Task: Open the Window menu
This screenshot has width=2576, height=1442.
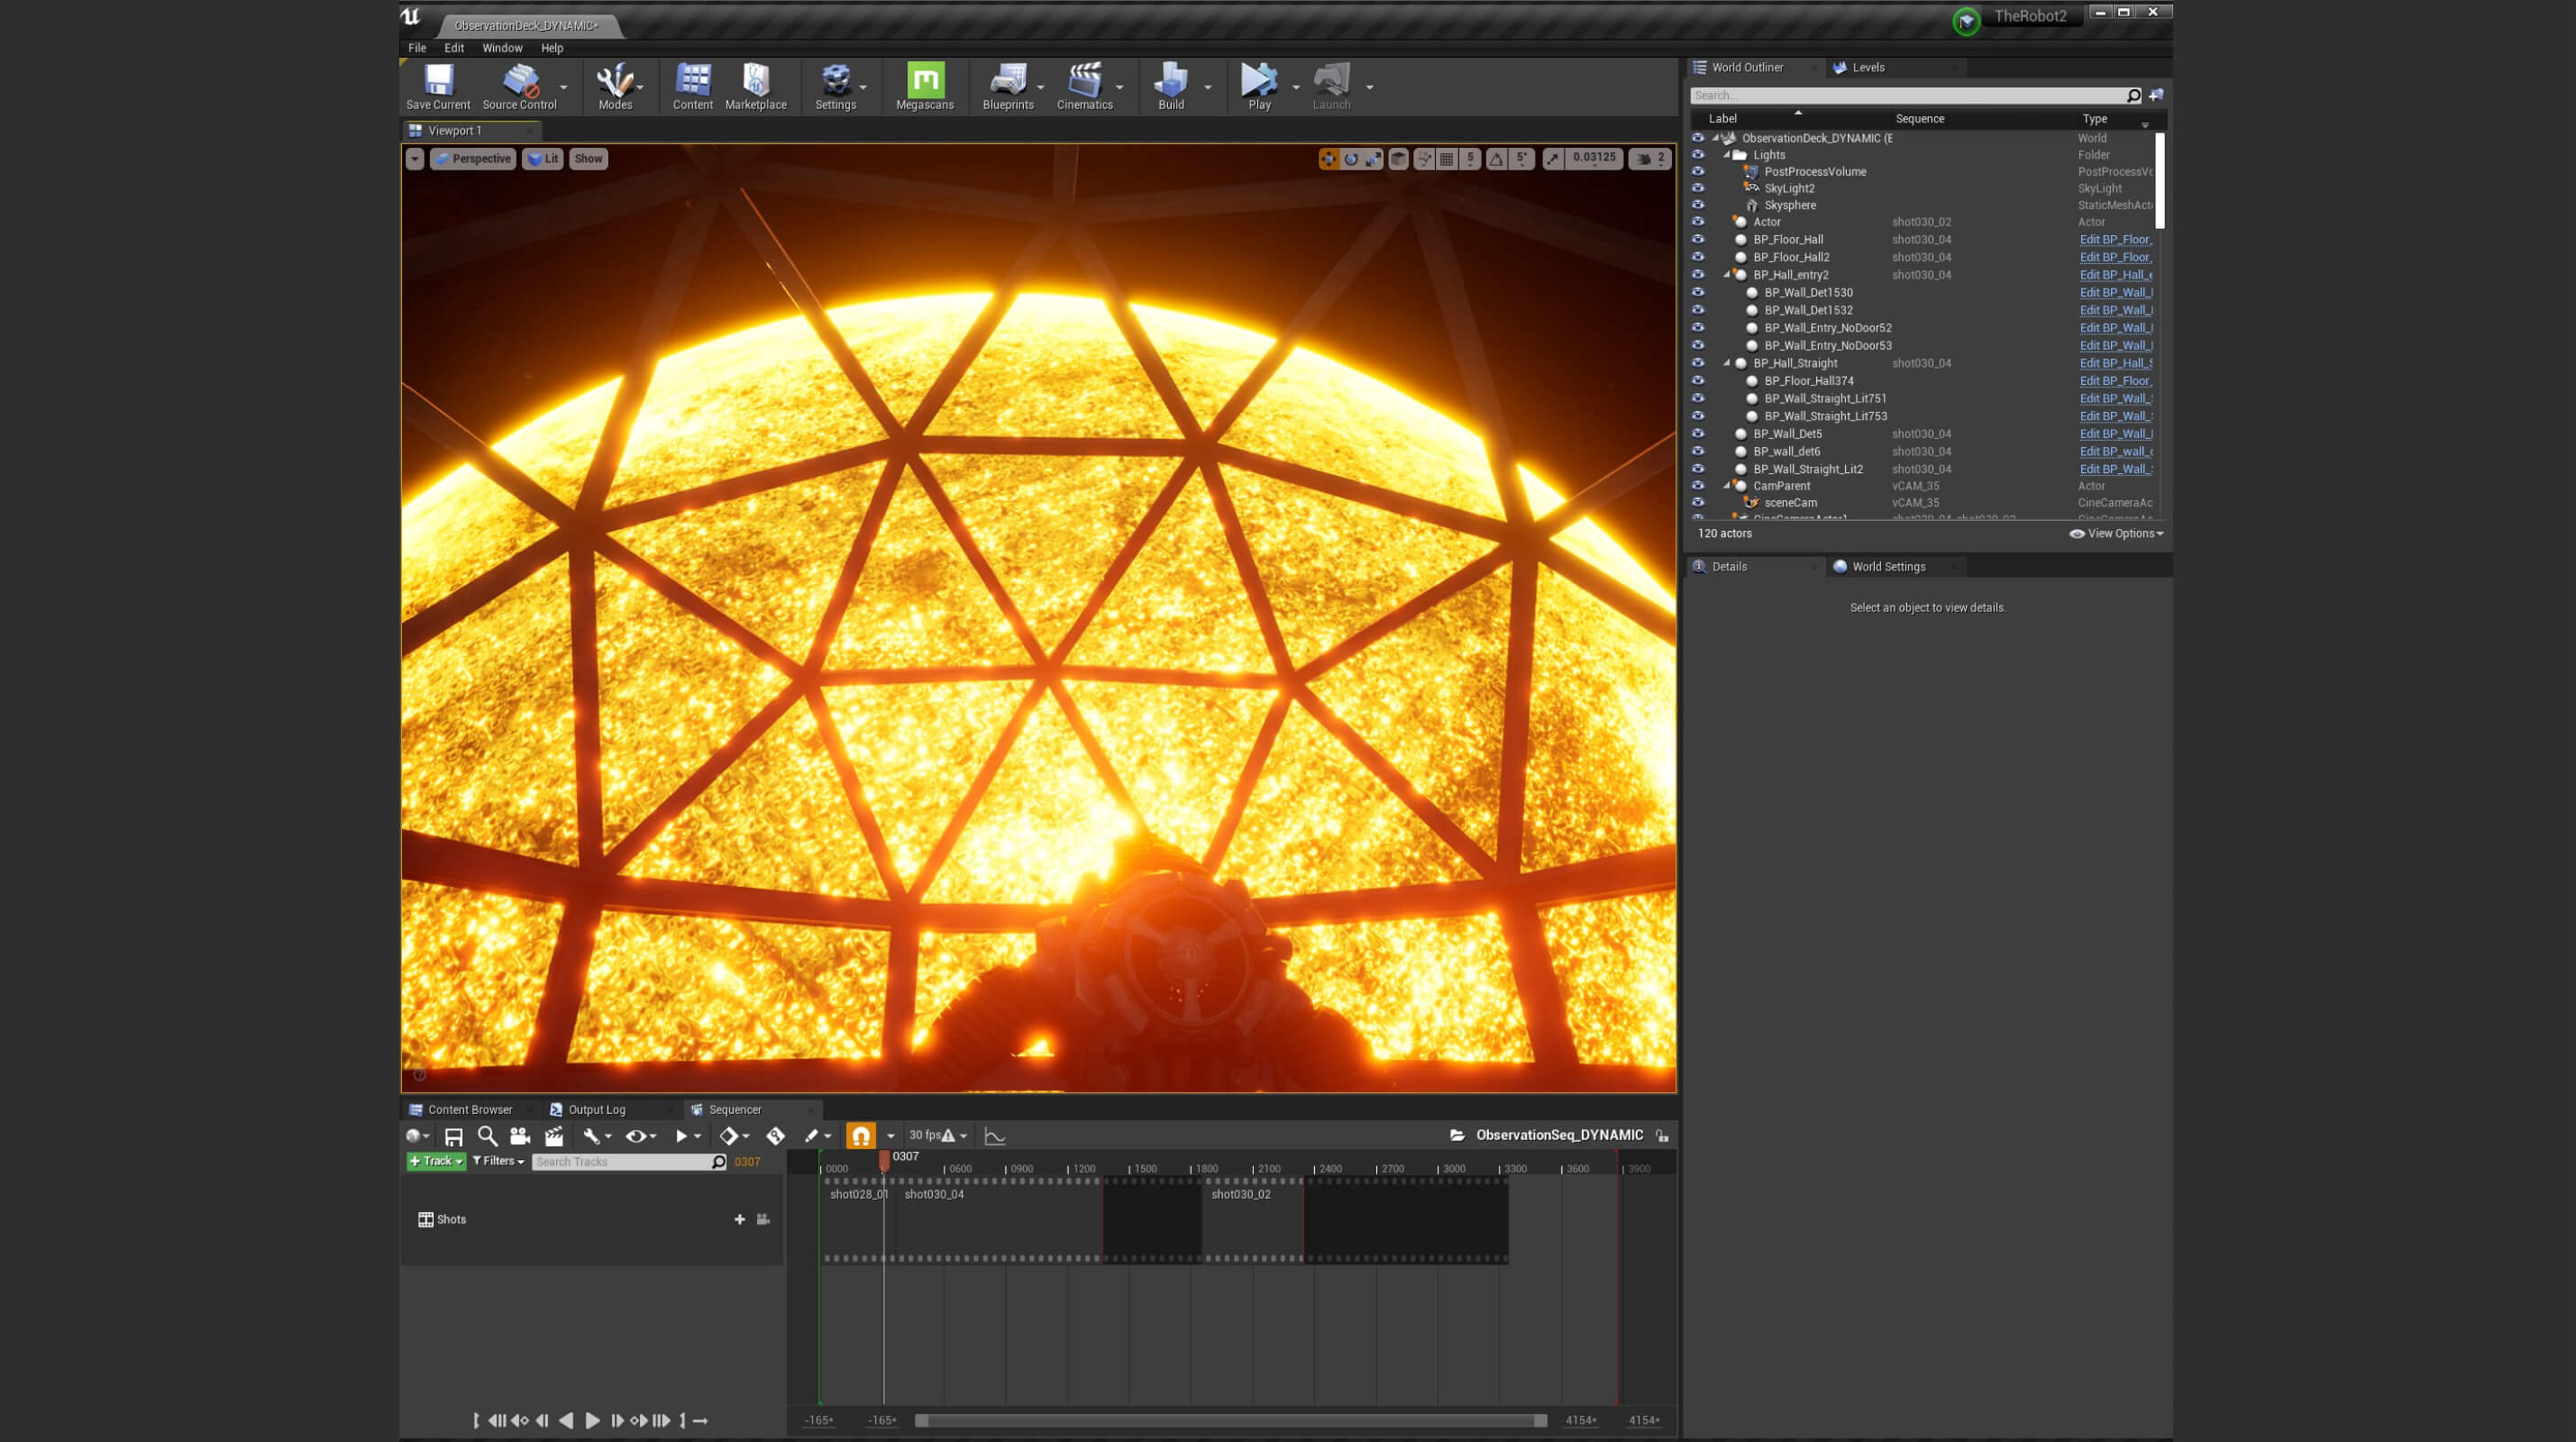Action: (x=502, y=48)
